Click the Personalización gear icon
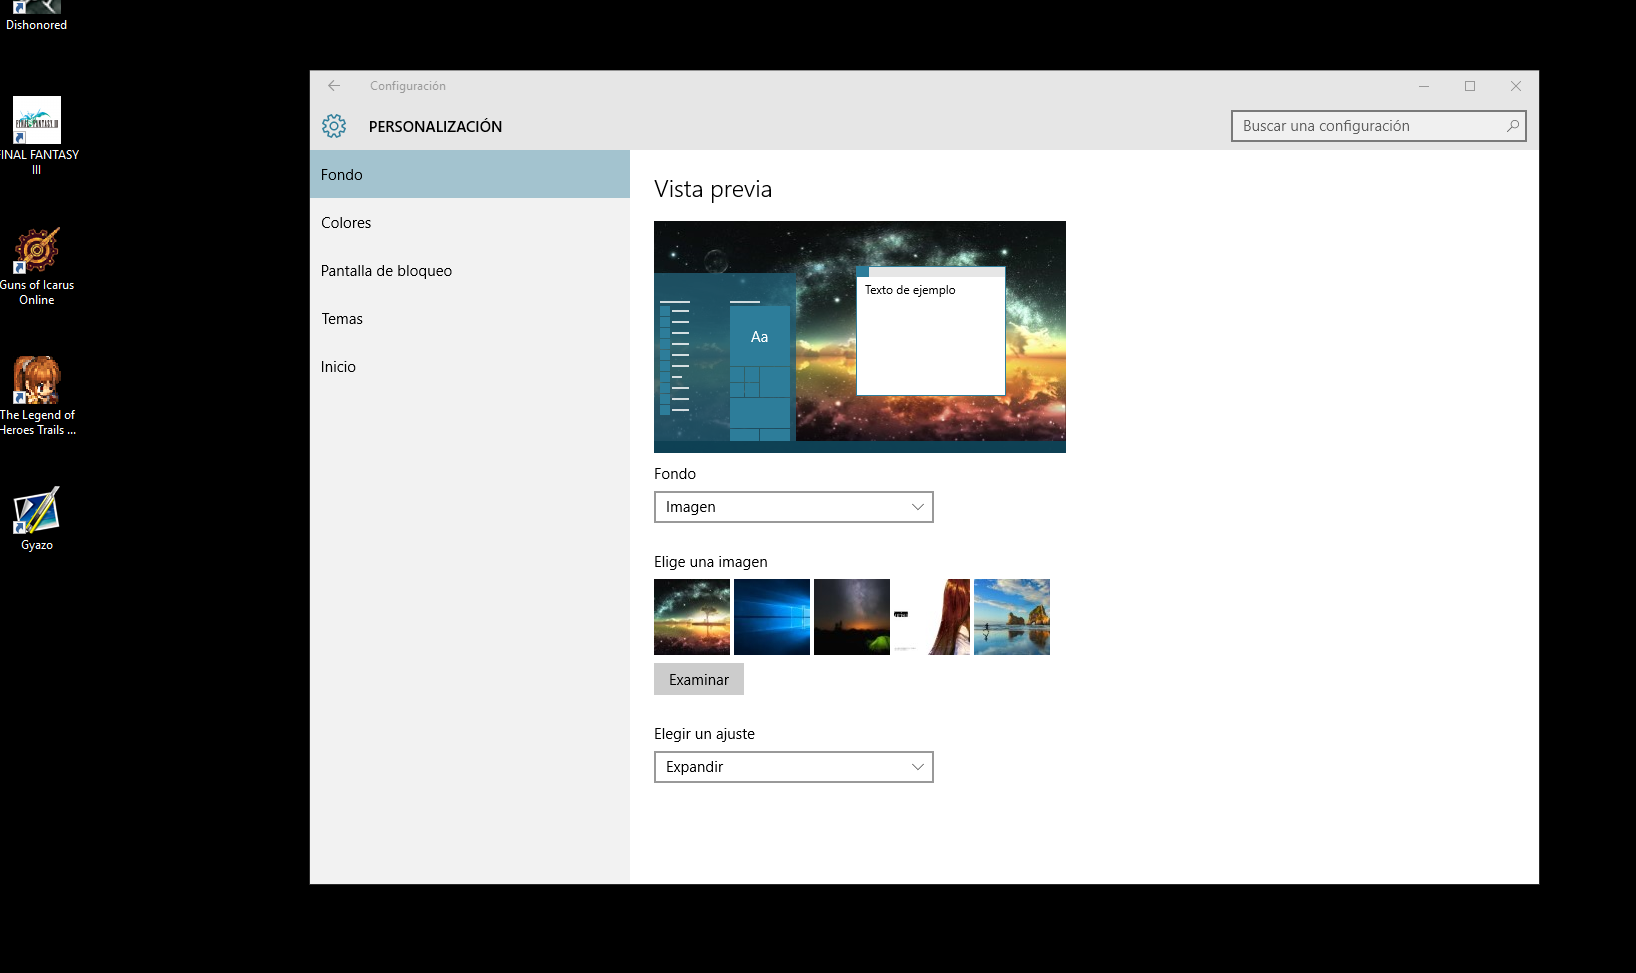This screenshot has width=1636, height=973. coord(333,126)
